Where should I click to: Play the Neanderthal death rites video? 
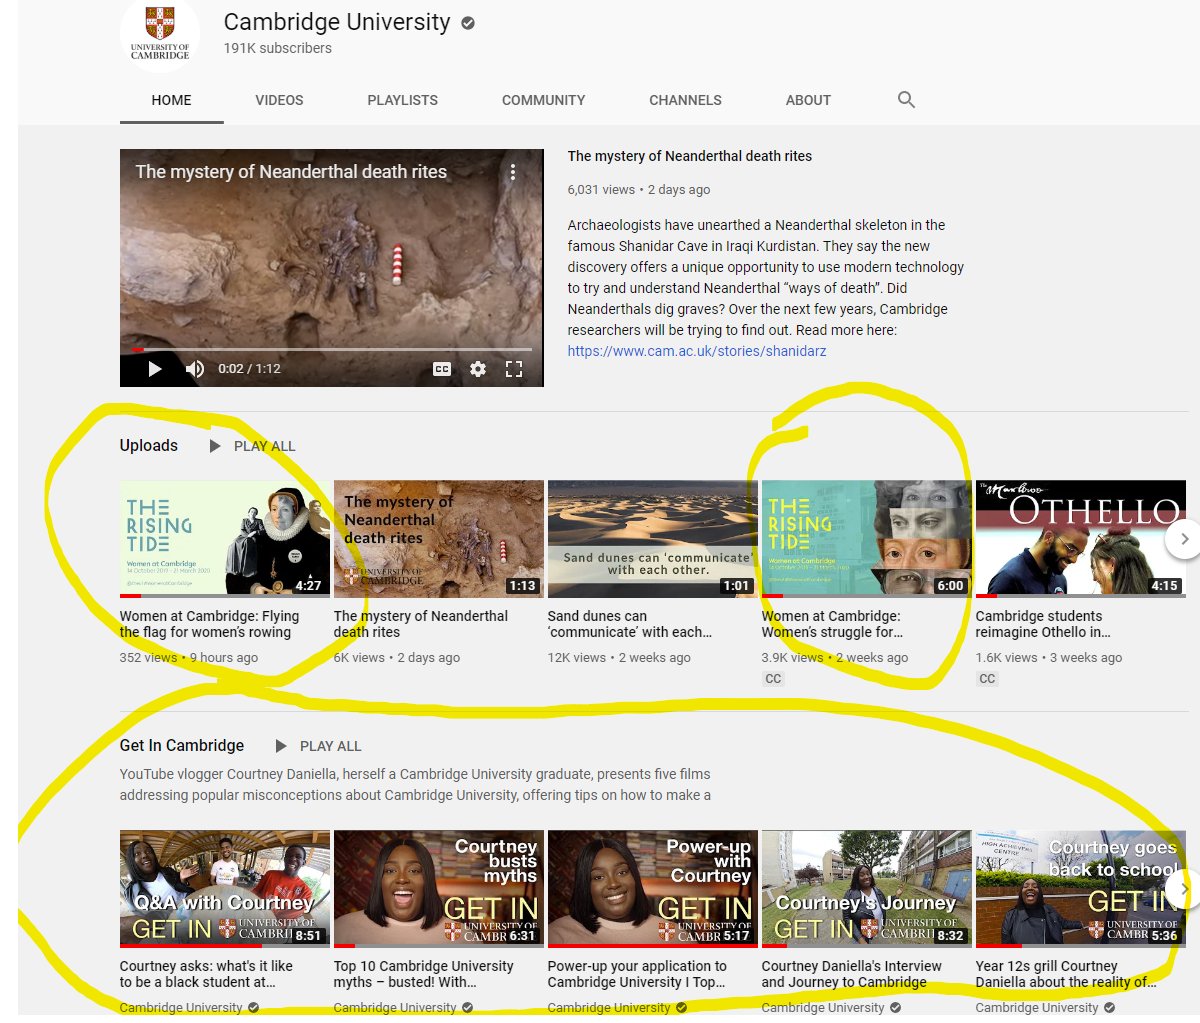[x=154, y=369]
